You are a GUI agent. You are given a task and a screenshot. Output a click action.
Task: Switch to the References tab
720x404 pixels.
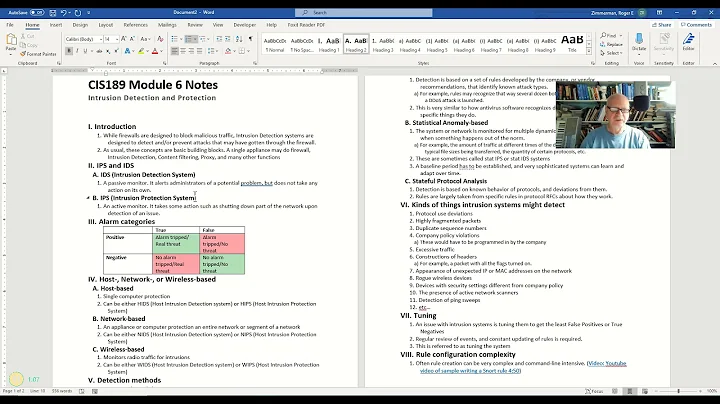[x=135, y=25]
